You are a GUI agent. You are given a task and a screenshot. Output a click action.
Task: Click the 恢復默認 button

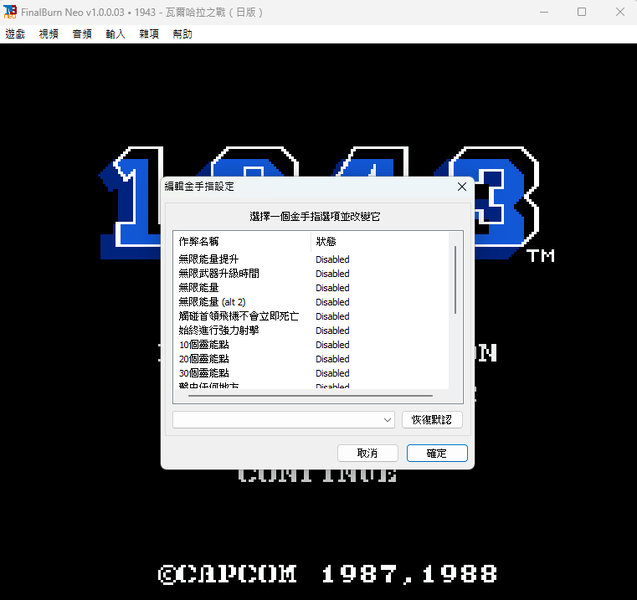click(x=432, y=420)
